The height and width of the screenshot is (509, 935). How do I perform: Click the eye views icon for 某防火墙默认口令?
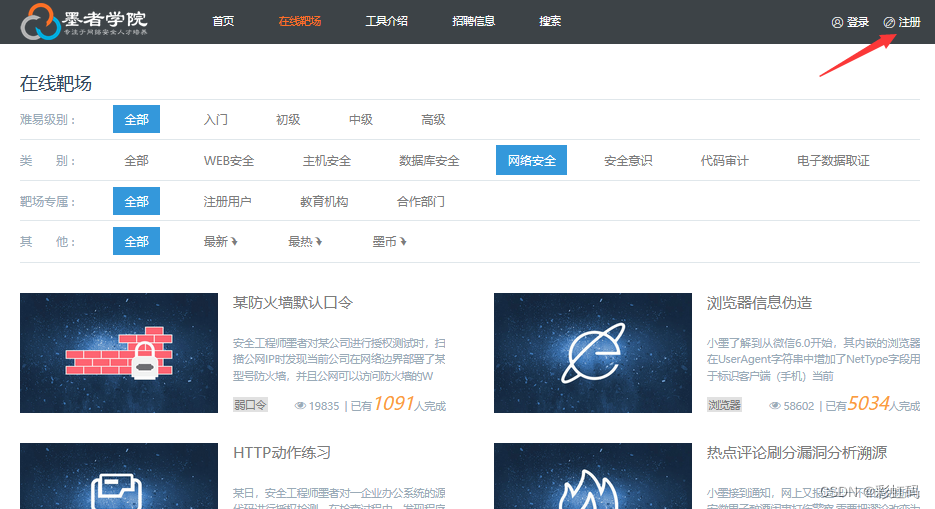click(x=301, y=406)
